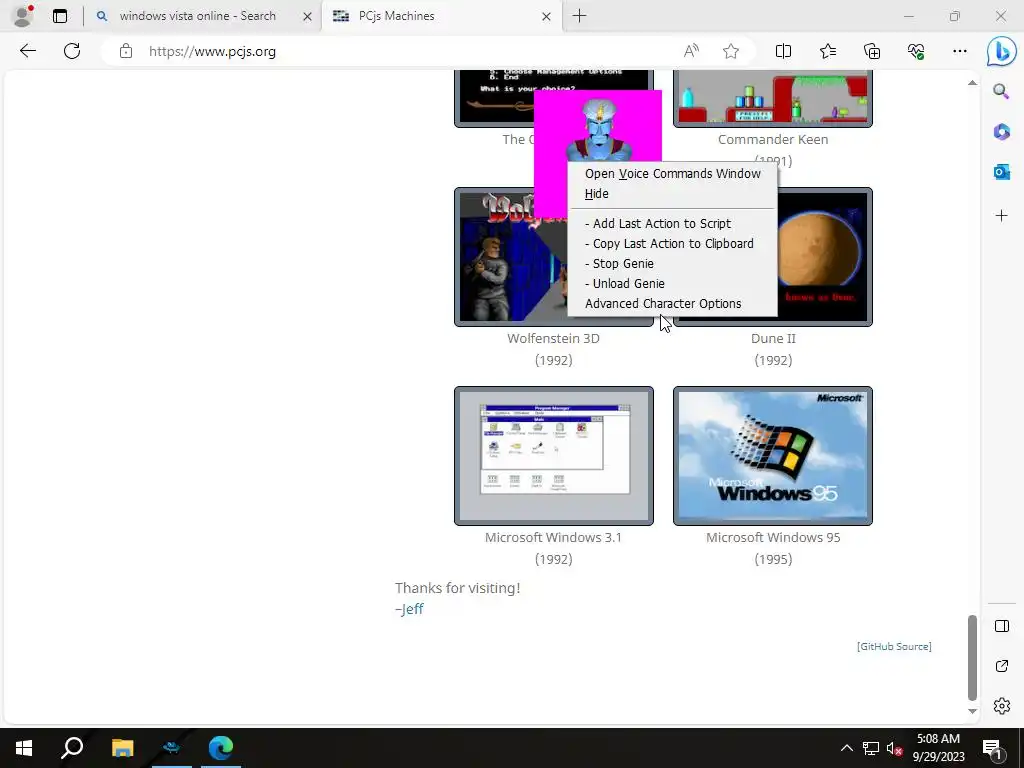The height and width of the screenshot is (768, 1024).
Task: Select Hide from the context menu
Action: (673, 194)
